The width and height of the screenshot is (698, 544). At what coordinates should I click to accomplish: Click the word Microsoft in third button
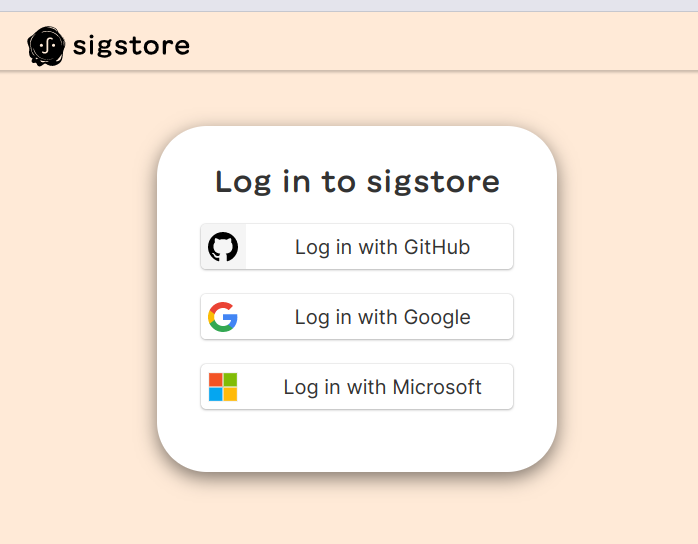437,387
